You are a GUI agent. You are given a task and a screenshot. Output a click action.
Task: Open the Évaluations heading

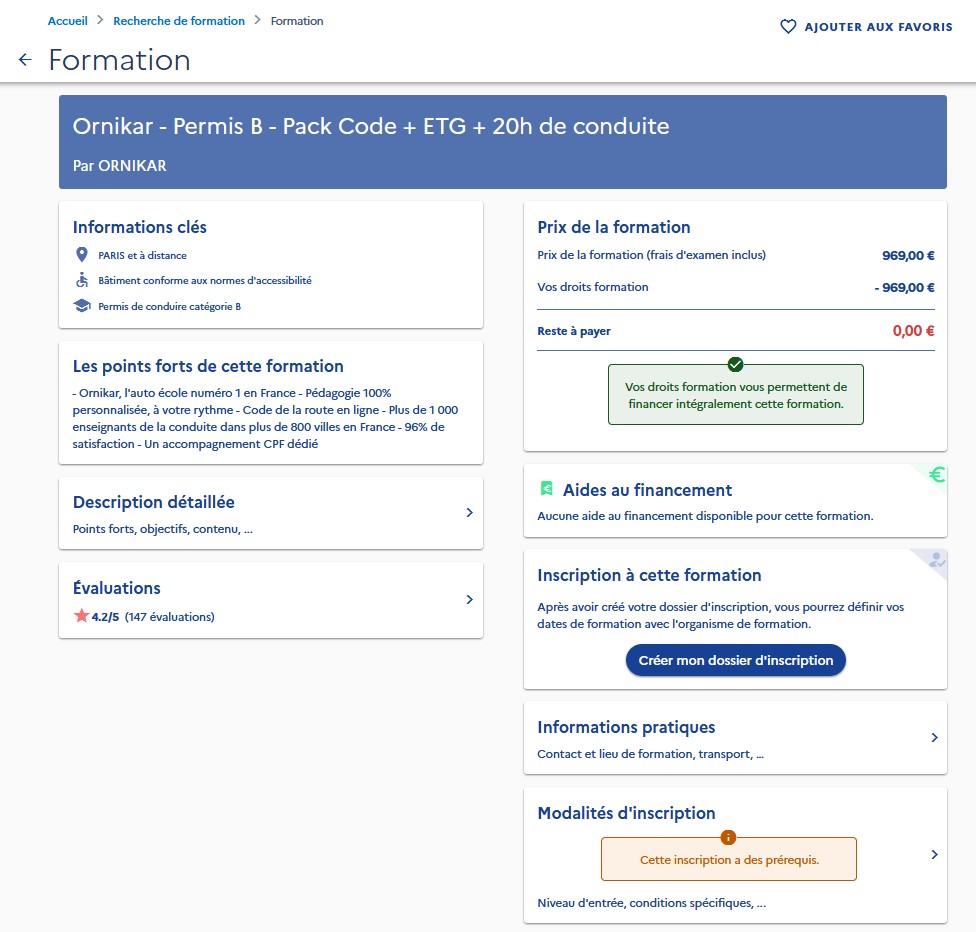(116, 588)
